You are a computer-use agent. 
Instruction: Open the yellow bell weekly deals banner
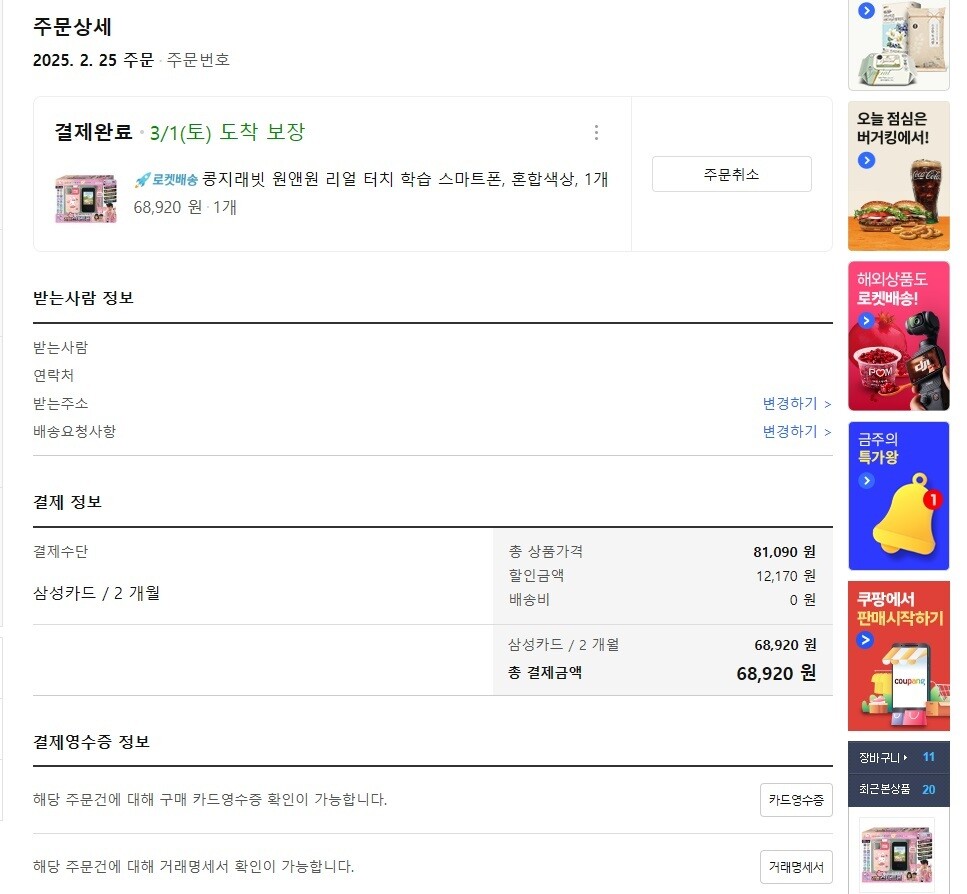click(899, 496)
